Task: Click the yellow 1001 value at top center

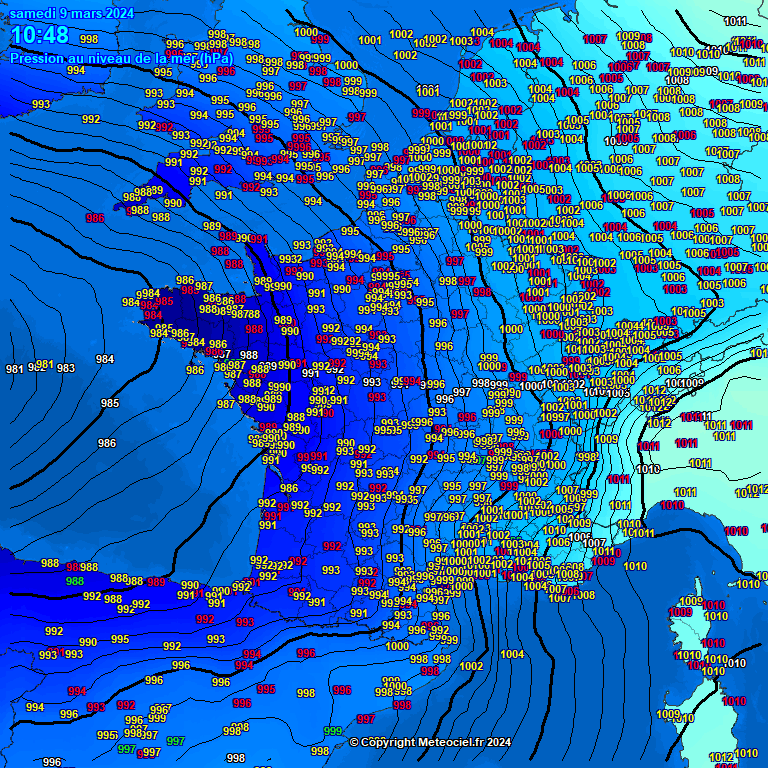Action: (x=370, y=40)
